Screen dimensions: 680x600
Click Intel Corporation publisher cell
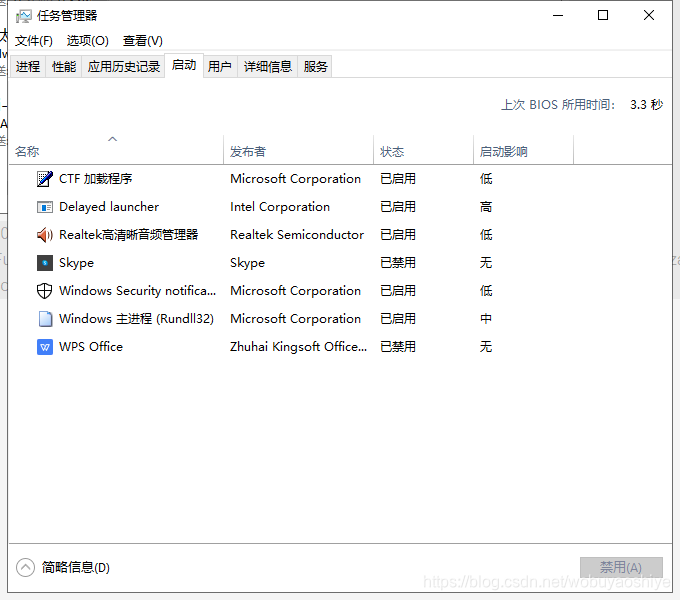pyautogui.click(x=280, y=207)
